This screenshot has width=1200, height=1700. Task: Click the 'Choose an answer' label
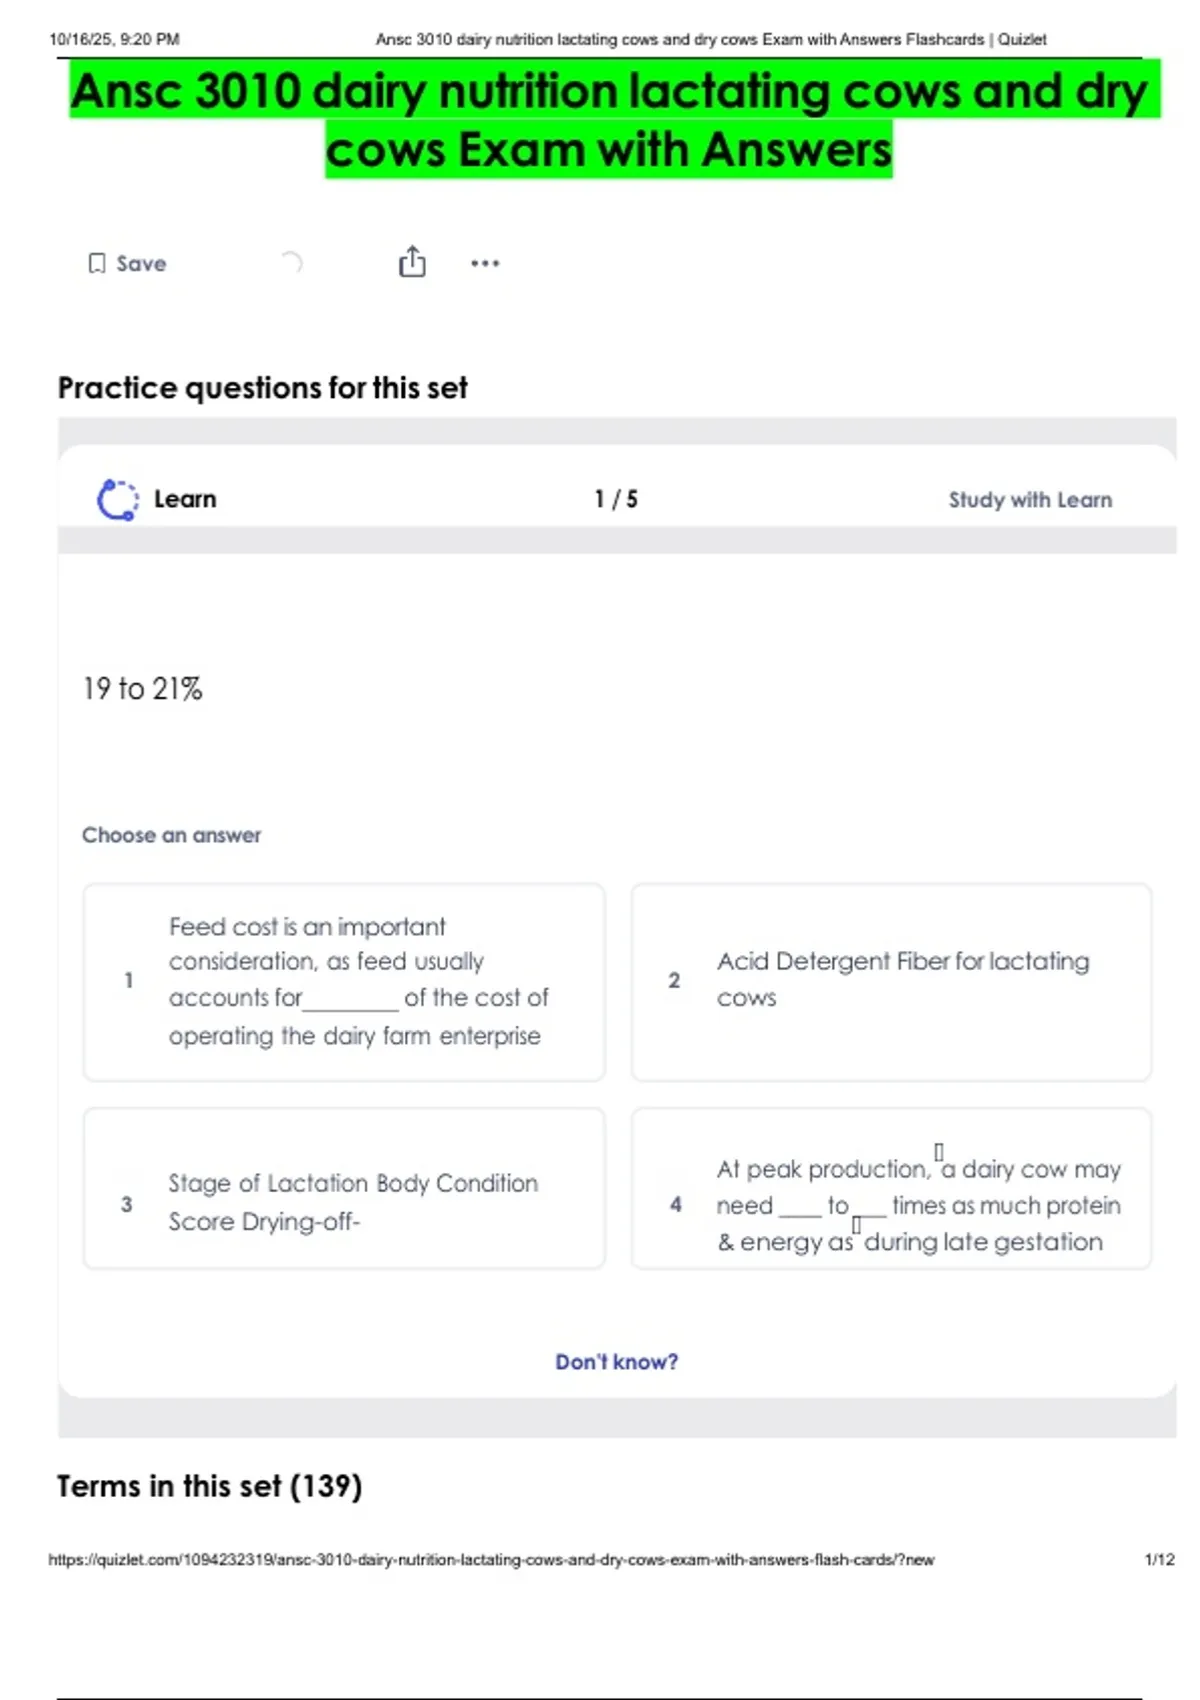pos(171,835)
